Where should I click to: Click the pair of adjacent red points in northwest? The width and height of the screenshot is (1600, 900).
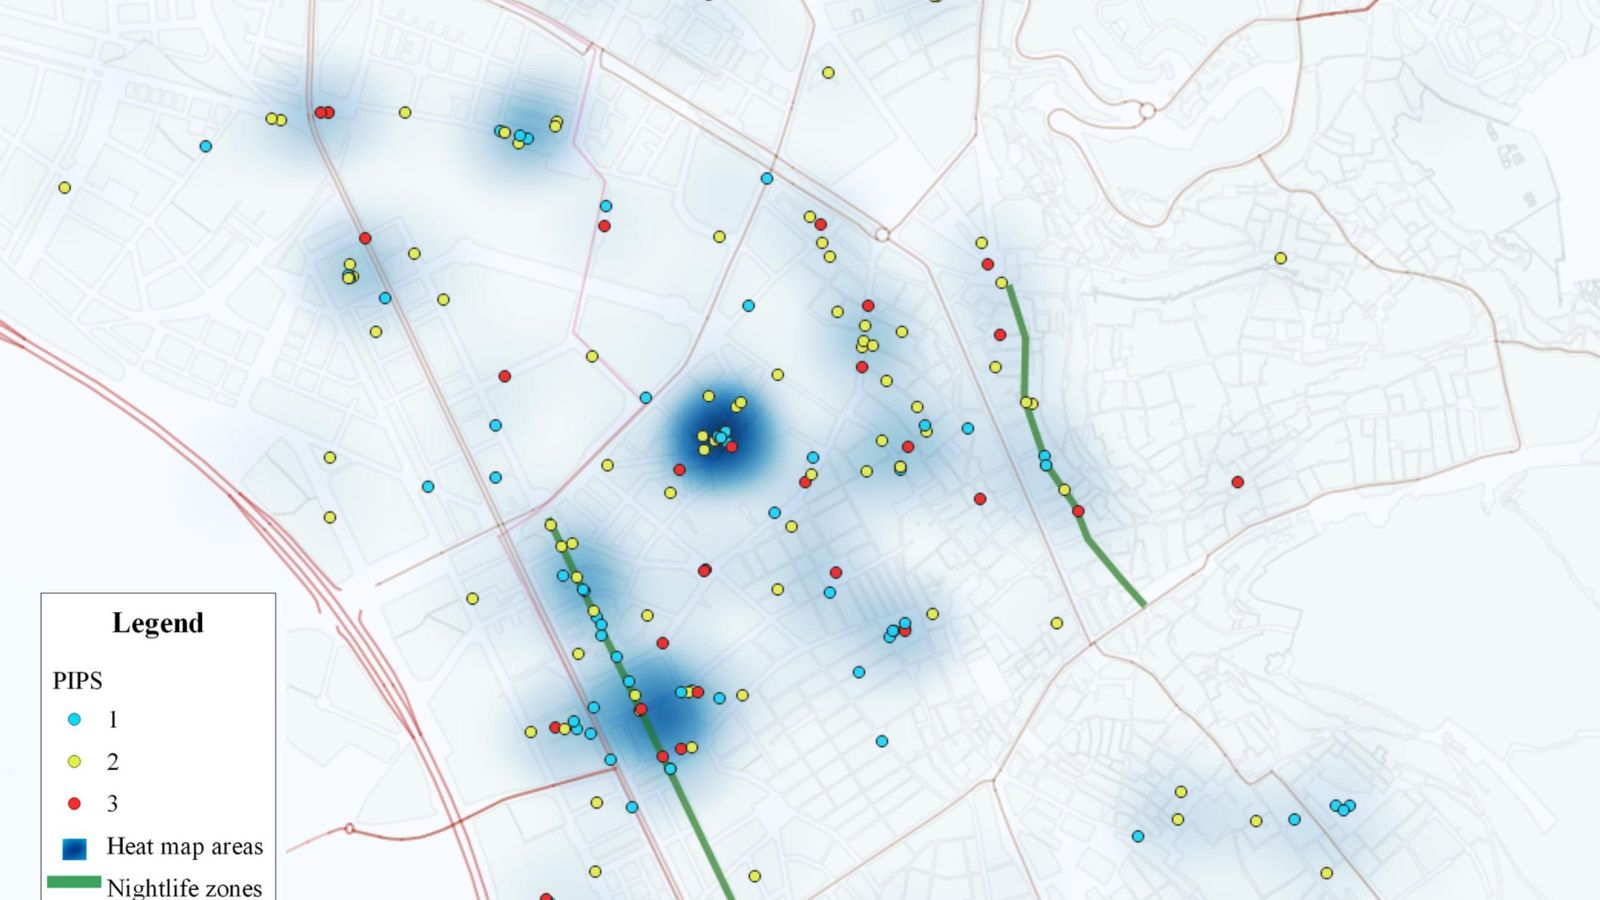click(x=324, y=113)
